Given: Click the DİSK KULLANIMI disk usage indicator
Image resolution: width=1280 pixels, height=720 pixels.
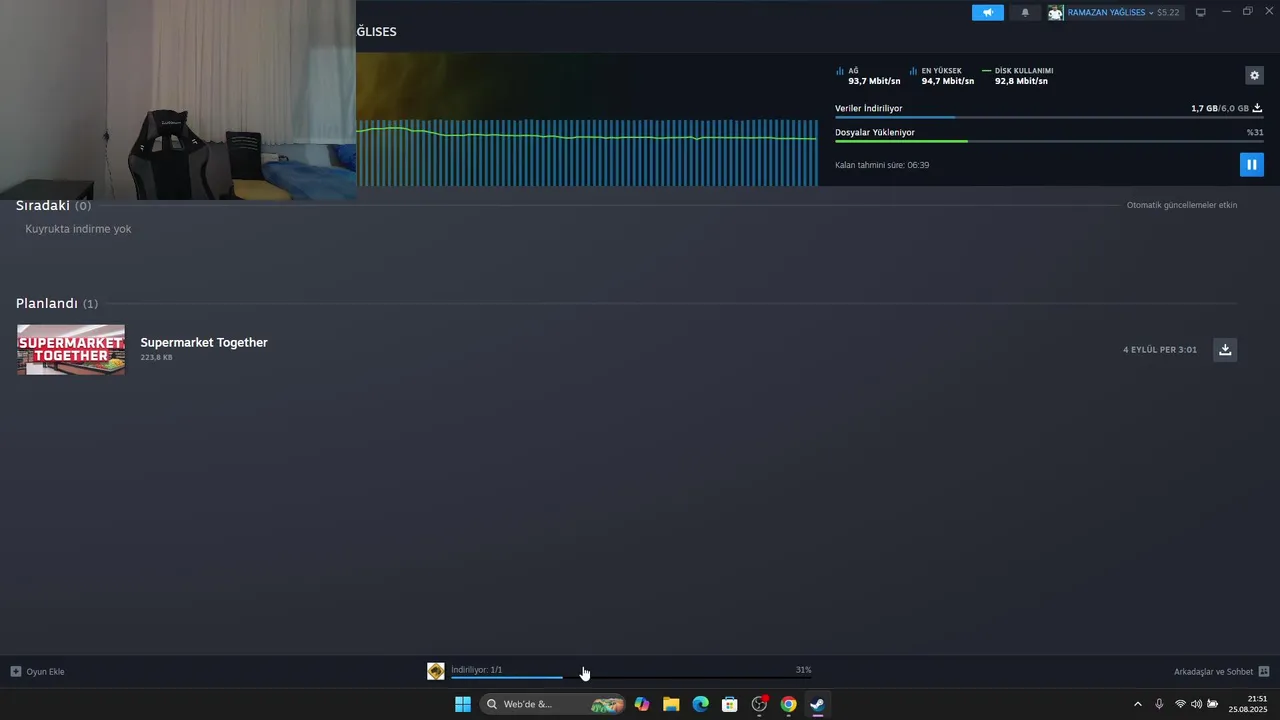Looking at the screenshot, I should tap(1018, 76).
